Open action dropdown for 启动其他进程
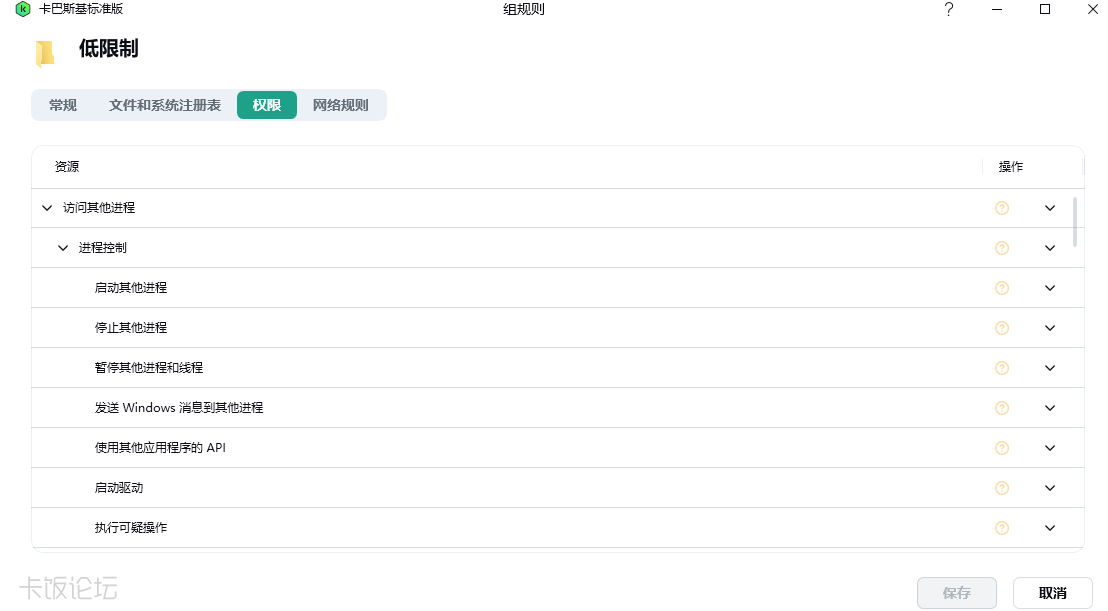Viewport: 1108px width, 611px height. point(1050,288)
